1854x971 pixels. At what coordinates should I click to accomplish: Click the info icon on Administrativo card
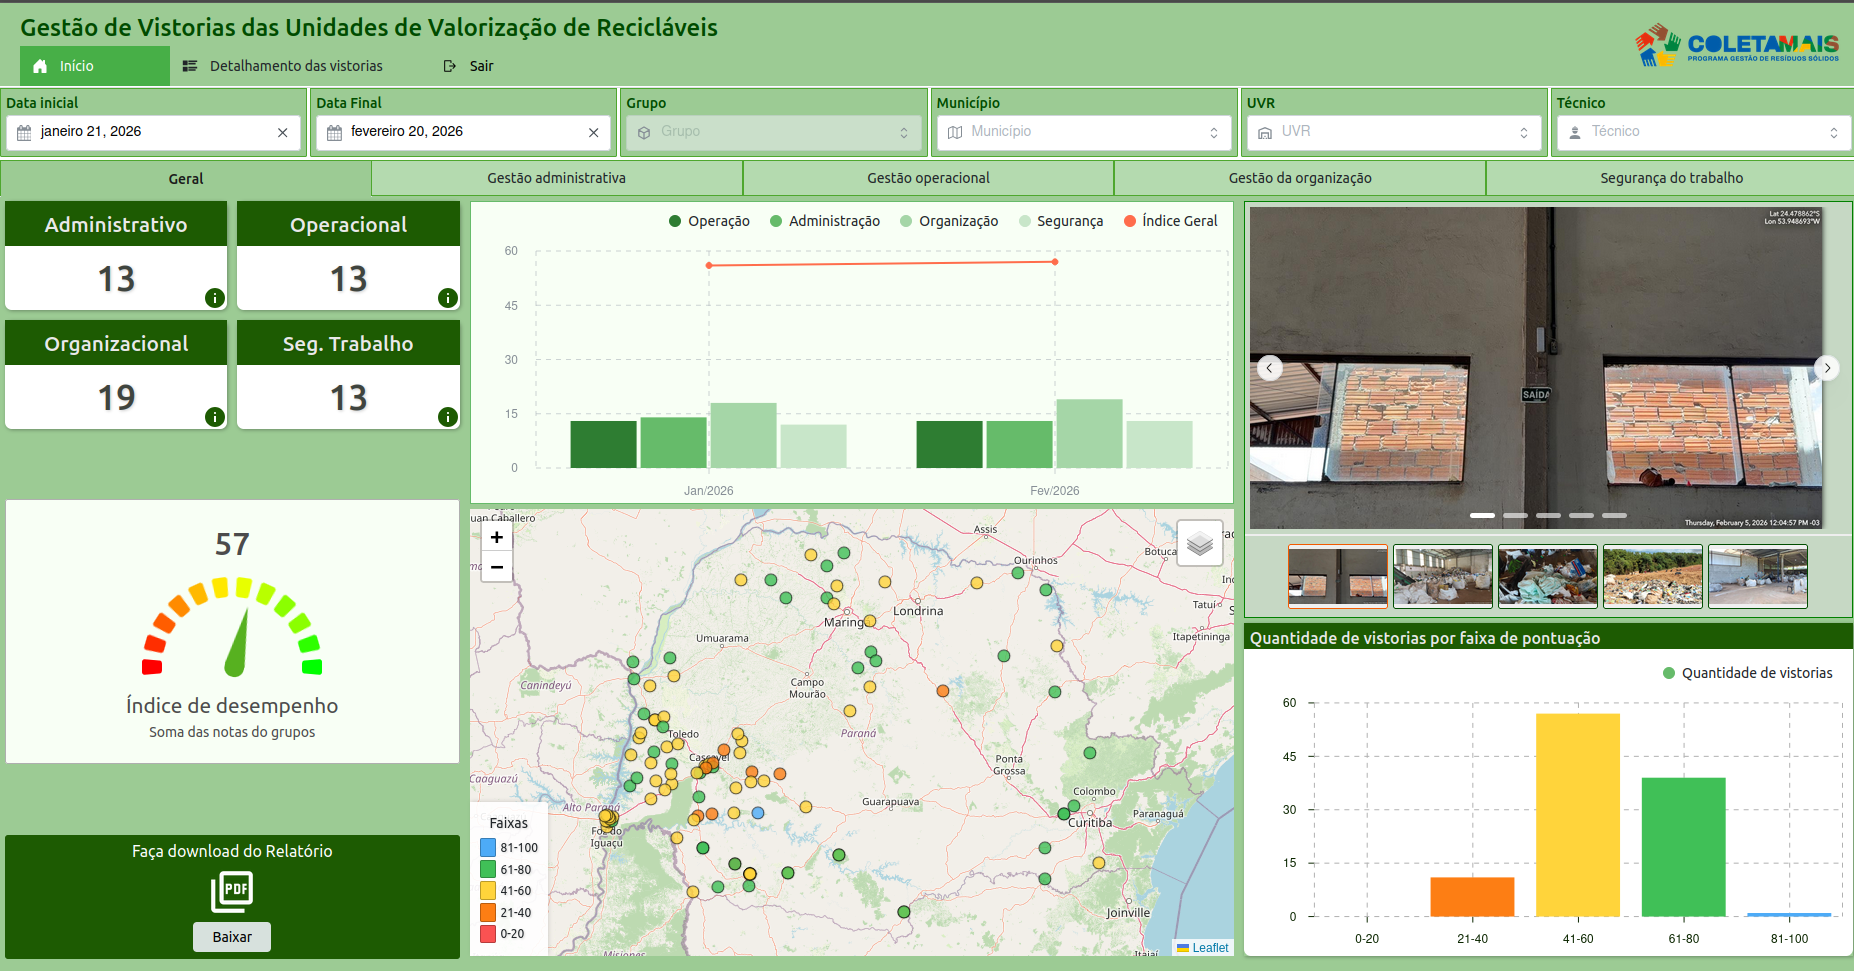coord(214,297)
